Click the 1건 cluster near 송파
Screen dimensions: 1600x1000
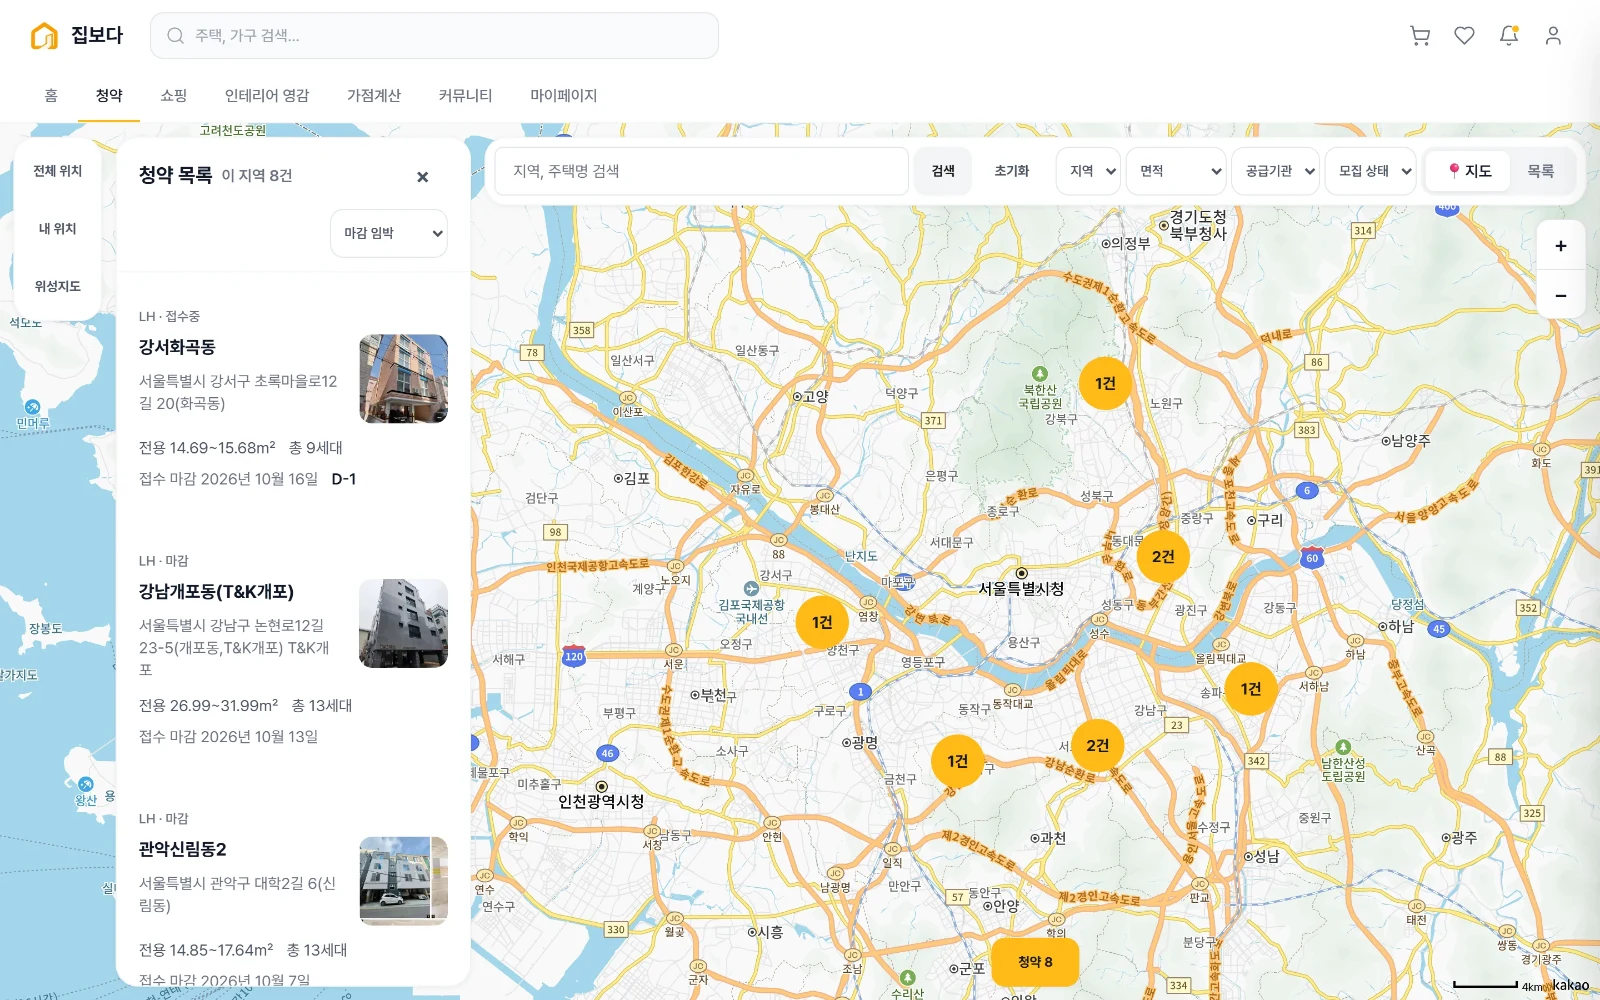pos(1250,689)
